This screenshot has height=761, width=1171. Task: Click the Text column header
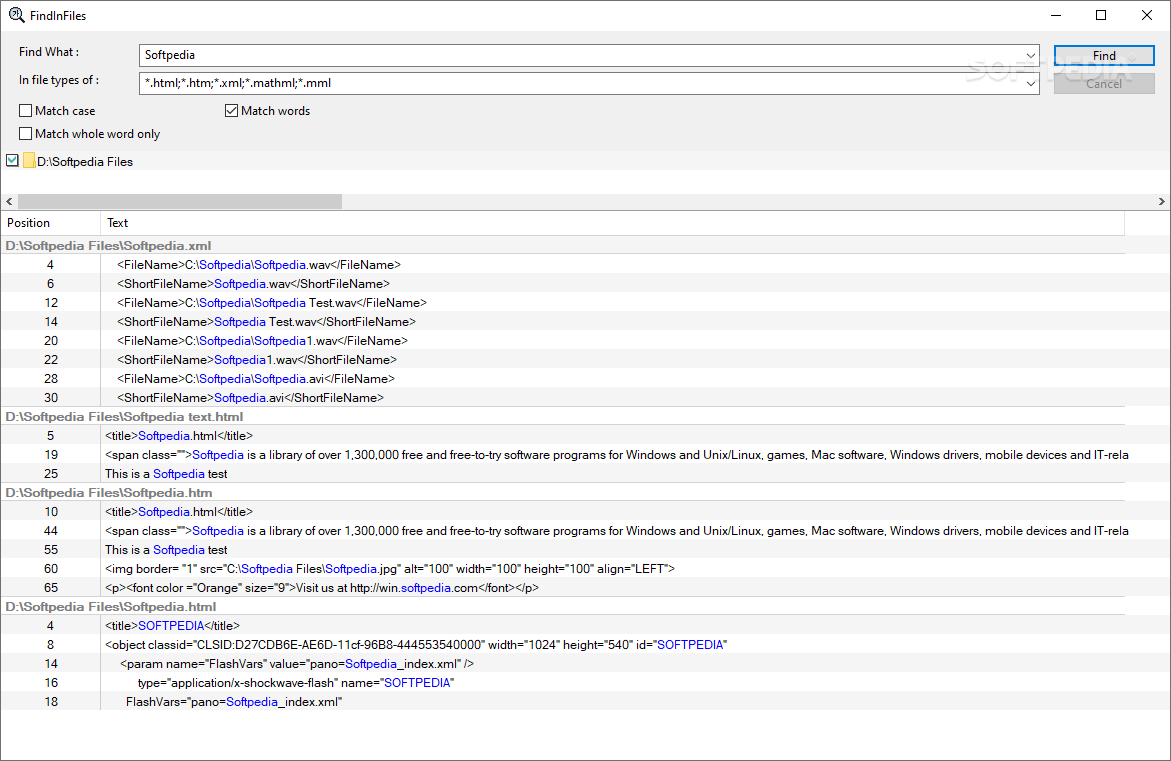[x=612, y=223]
